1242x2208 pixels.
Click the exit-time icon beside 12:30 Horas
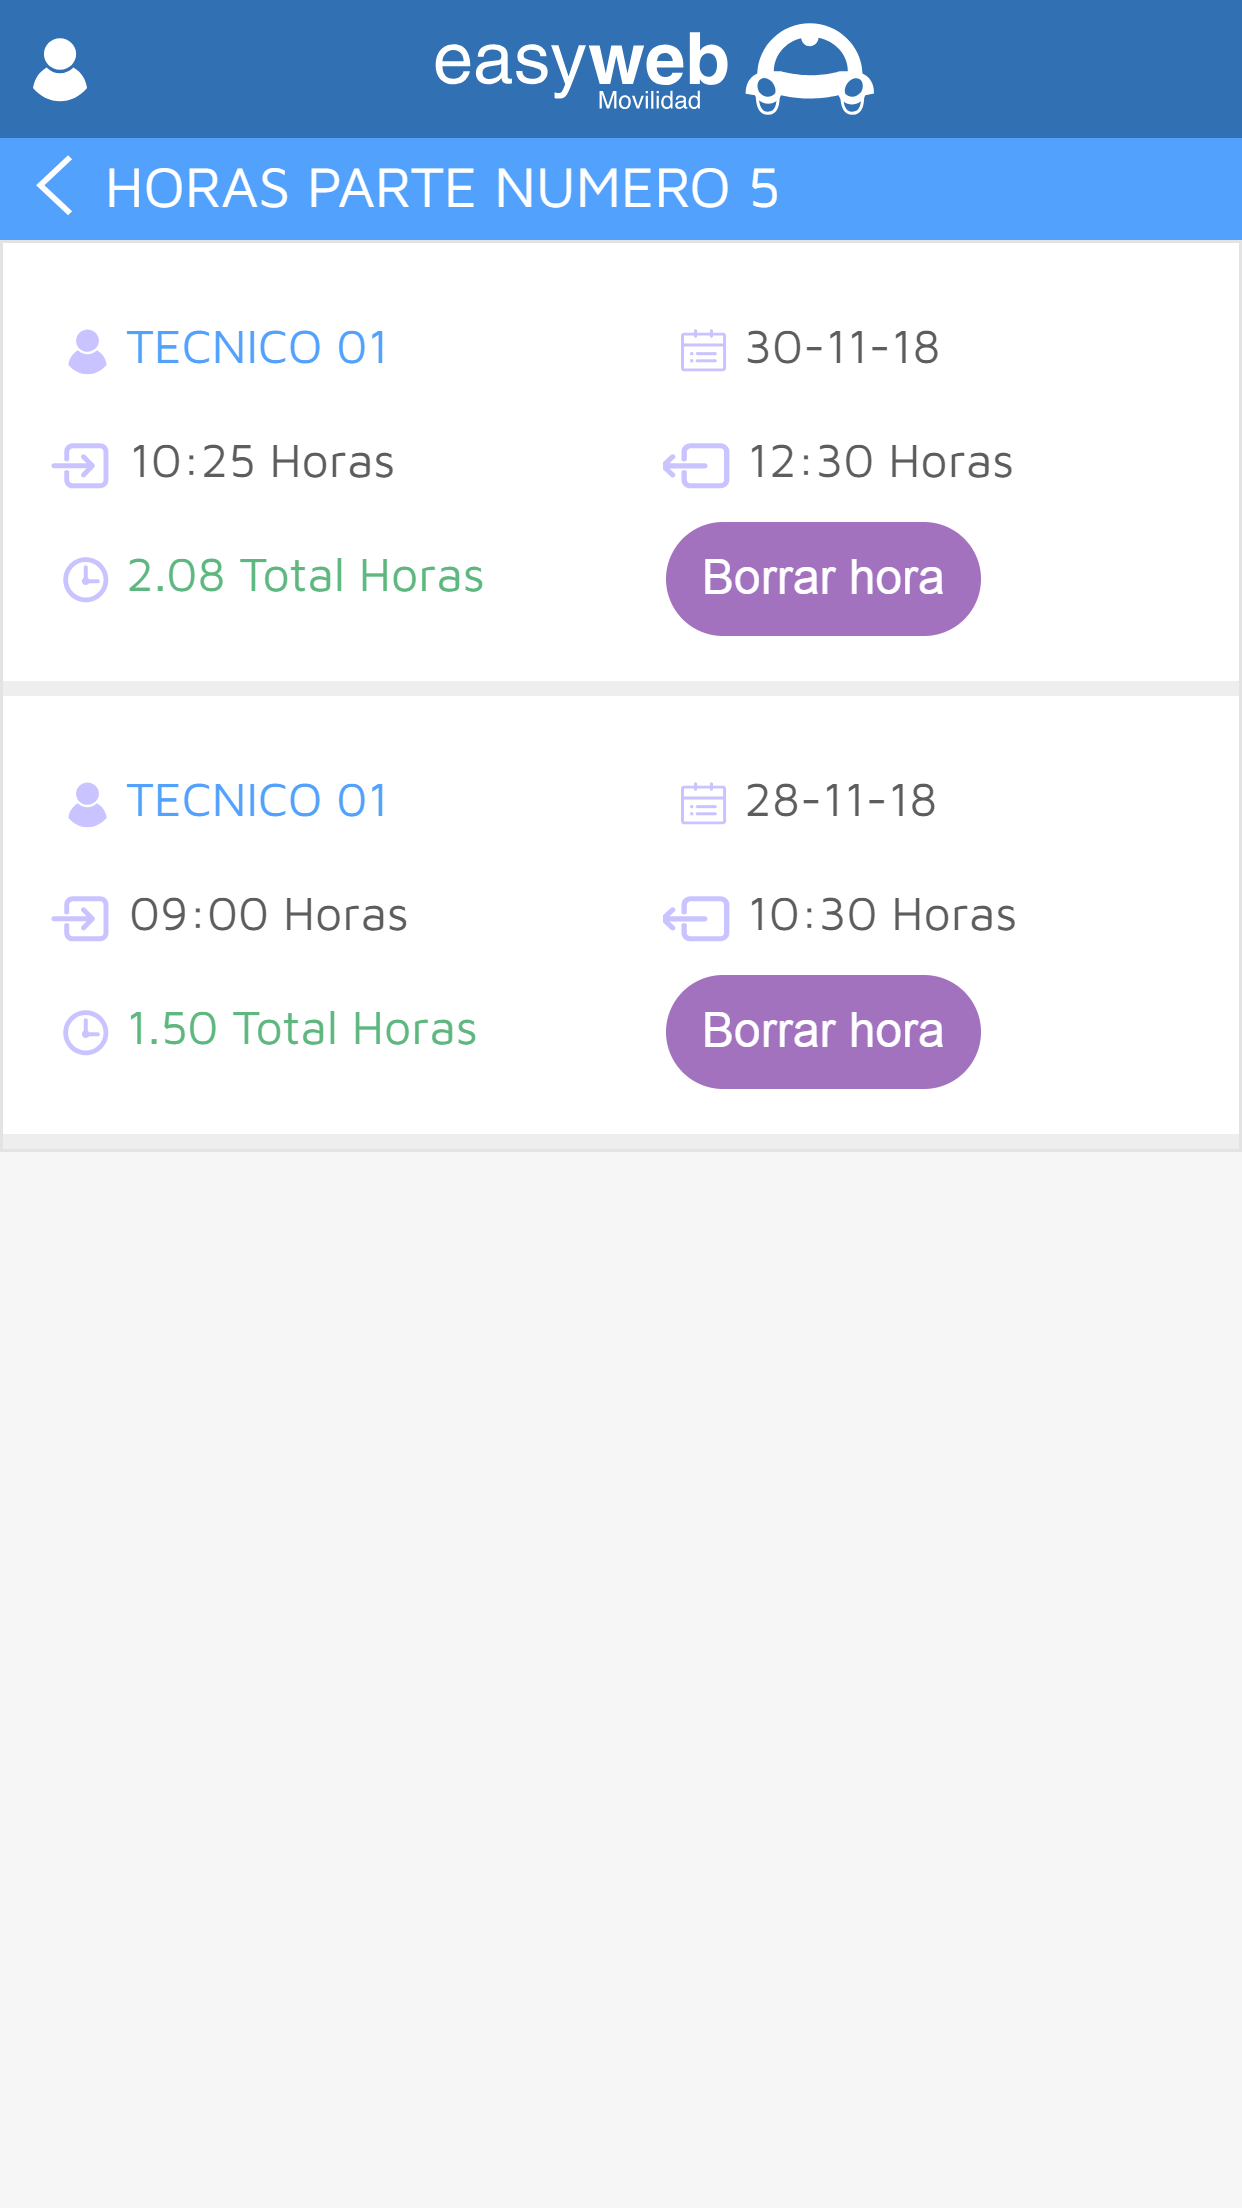(x=696, y=465)
